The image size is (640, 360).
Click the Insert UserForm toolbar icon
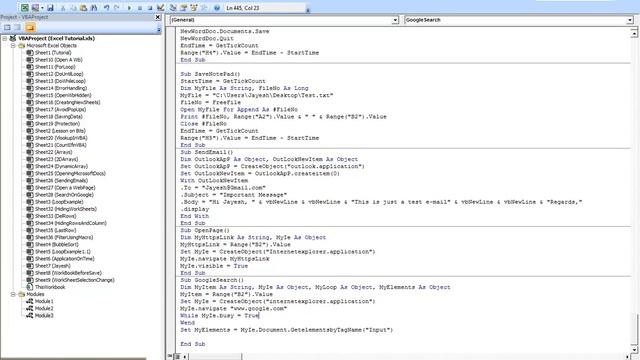point(36,8)
